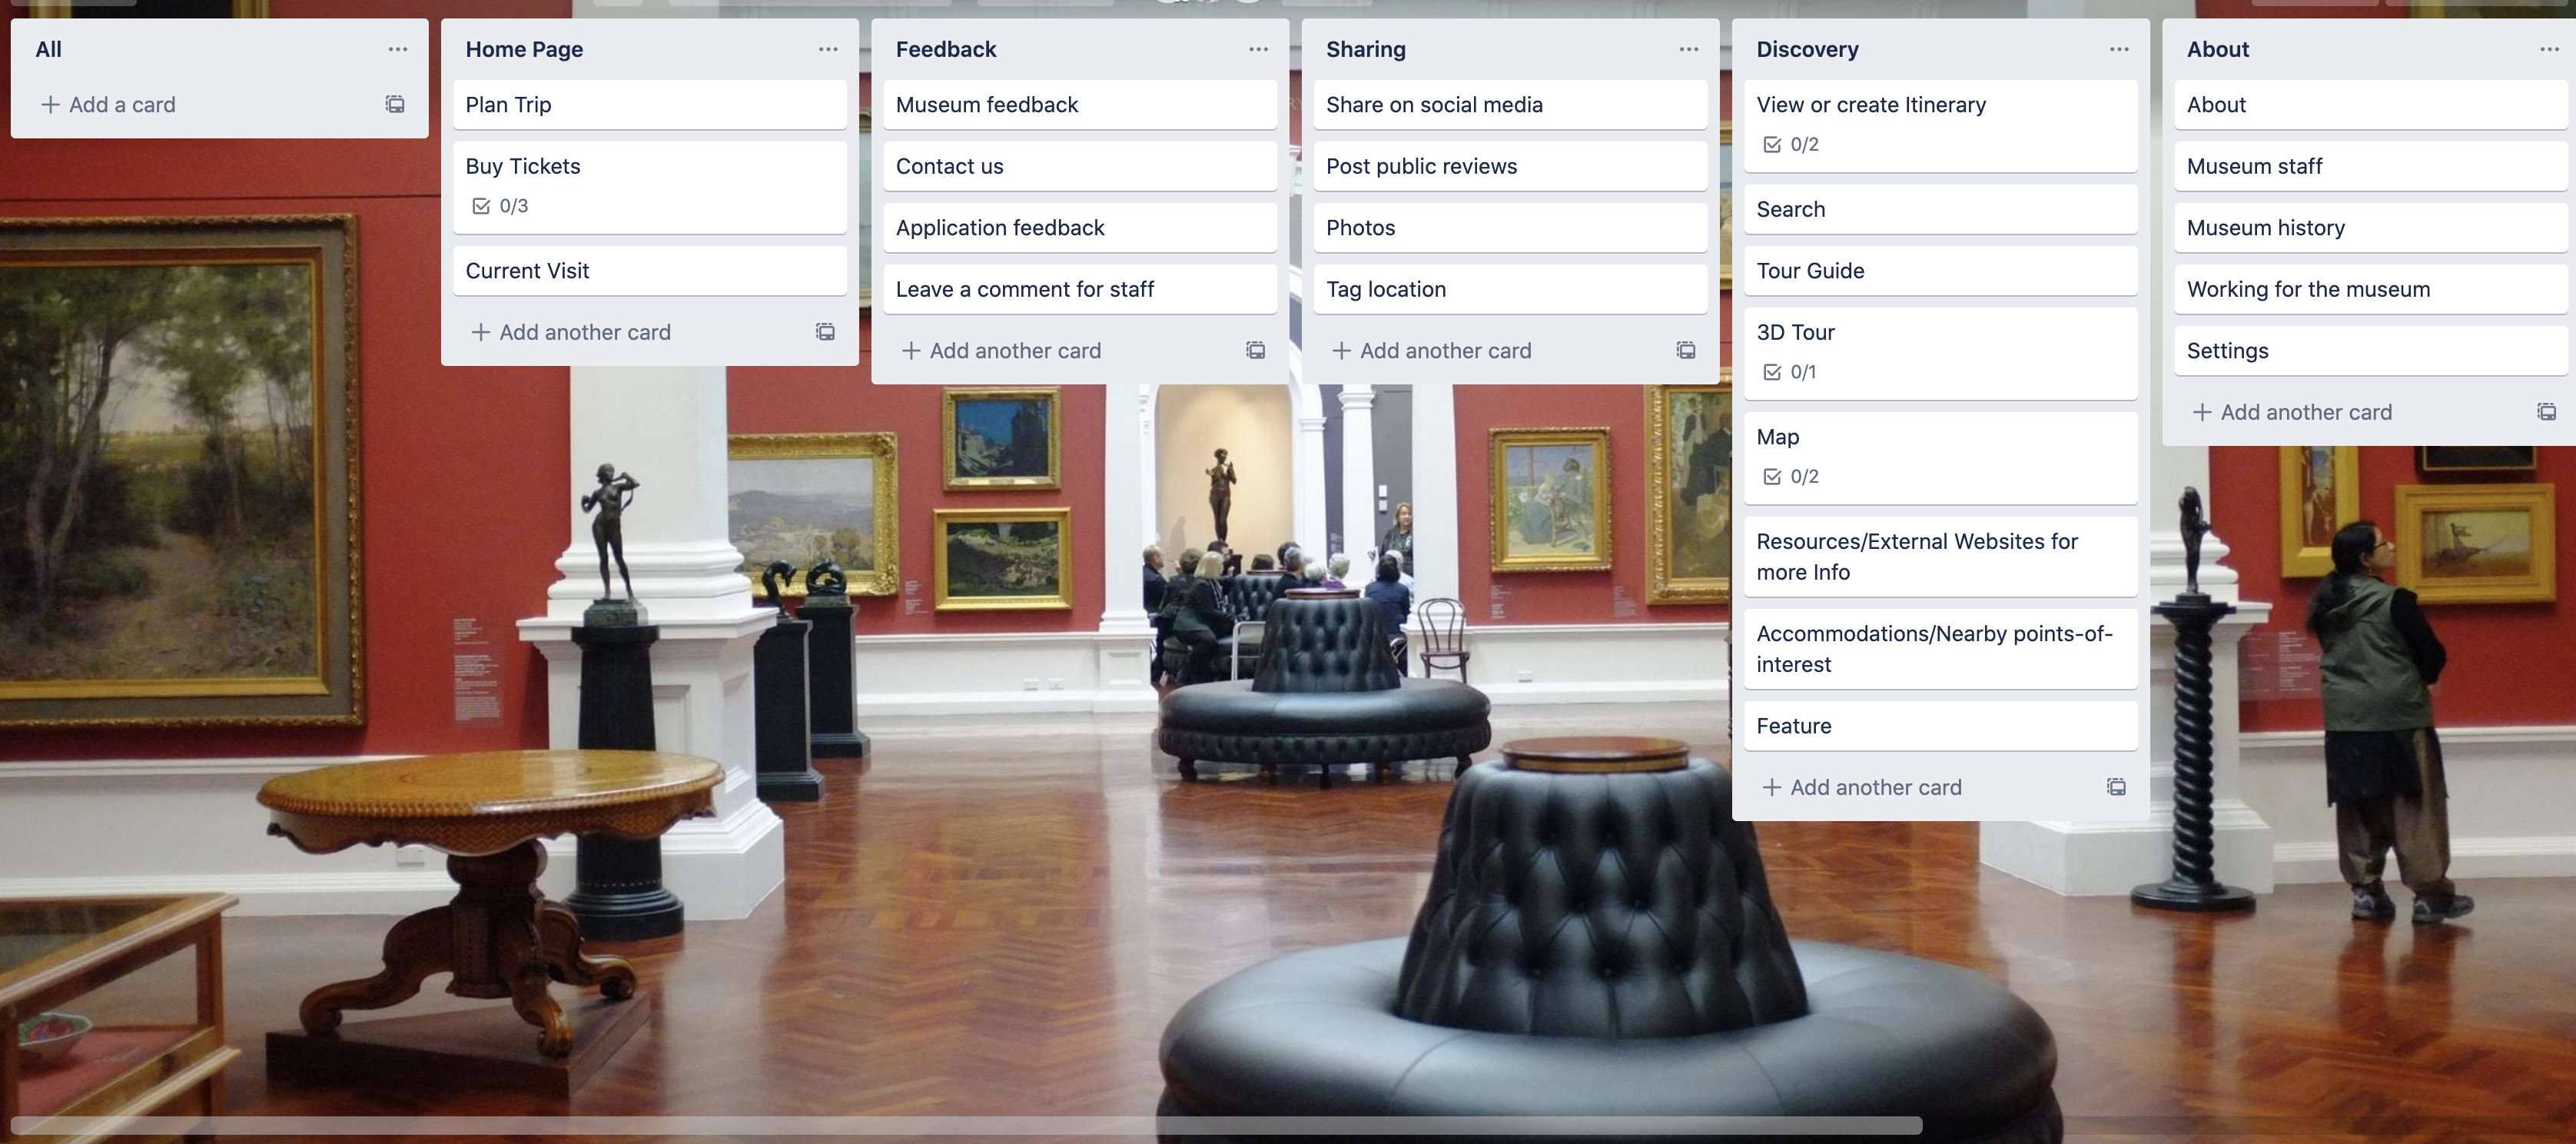This screenshot has width=2576, height=1144.
Task: Click the archive icon on Home Page list
Action: tap(825, 332)
